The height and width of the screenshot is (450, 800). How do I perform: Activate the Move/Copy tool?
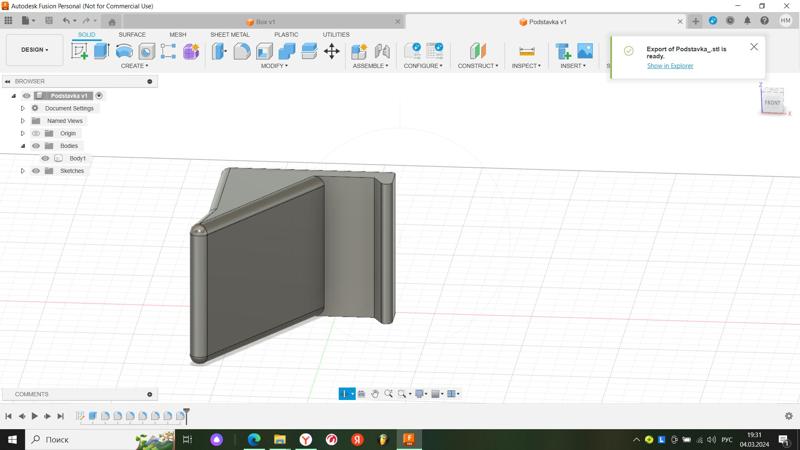tap(331, 51)
